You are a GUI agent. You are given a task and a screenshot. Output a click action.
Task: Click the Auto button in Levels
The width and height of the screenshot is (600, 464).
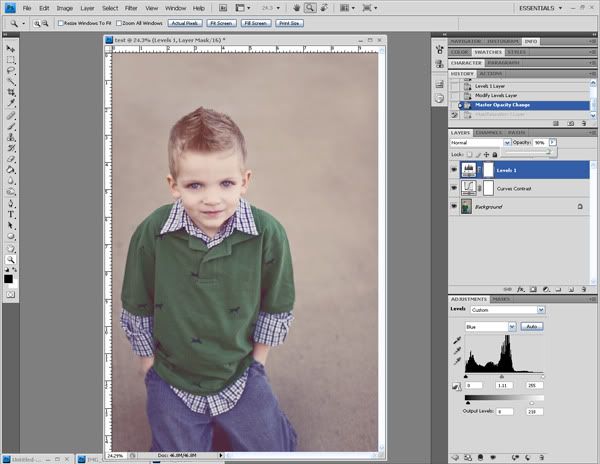click(532, 326)
